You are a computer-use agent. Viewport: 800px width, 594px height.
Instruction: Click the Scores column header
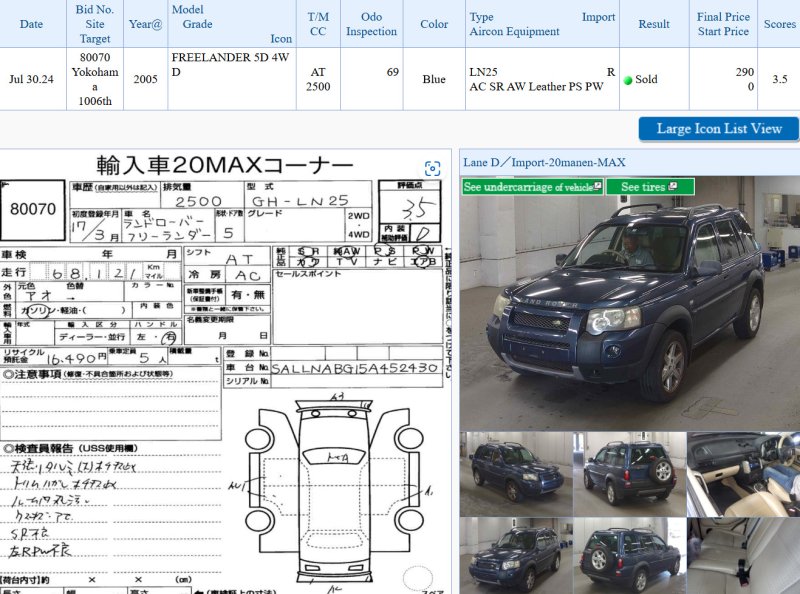click(779, 24)
